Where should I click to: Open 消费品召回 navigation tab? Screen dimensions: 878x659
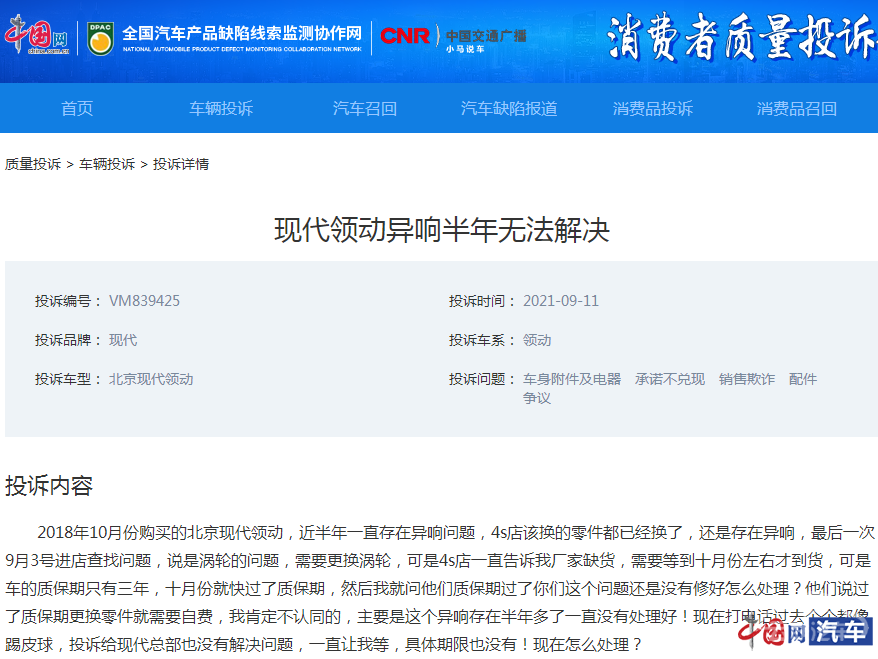click(797, 108)
